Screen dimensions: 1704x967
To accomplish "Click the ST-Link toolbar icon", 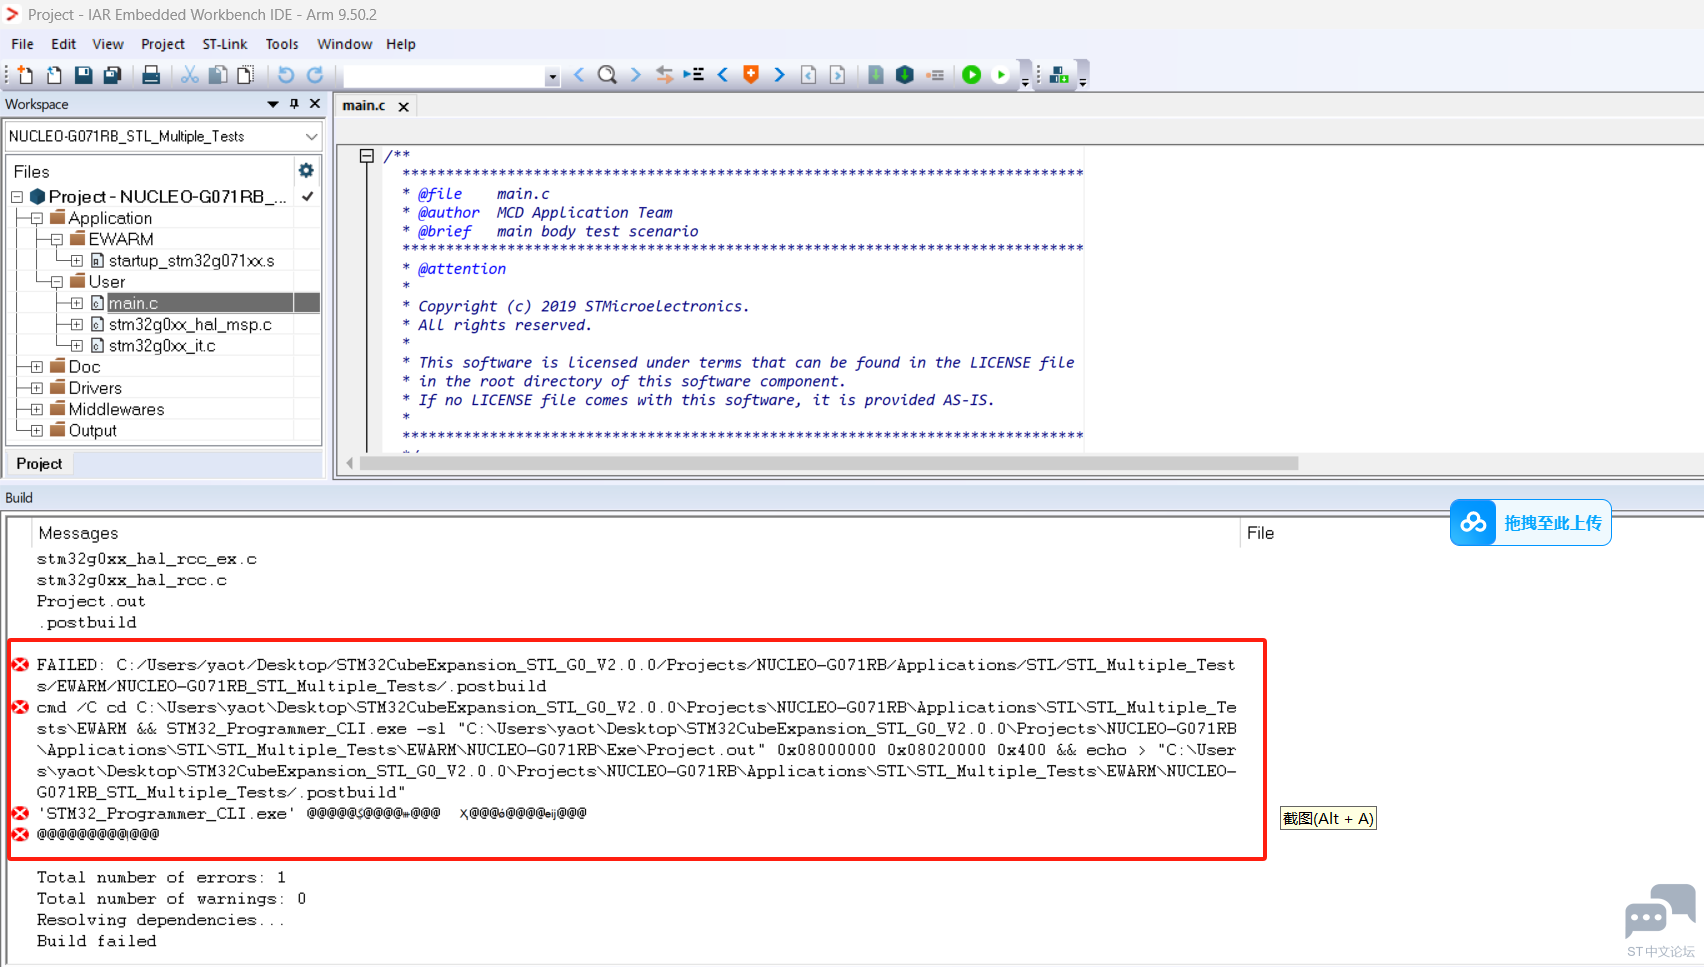I will (x=1059, y=75).
